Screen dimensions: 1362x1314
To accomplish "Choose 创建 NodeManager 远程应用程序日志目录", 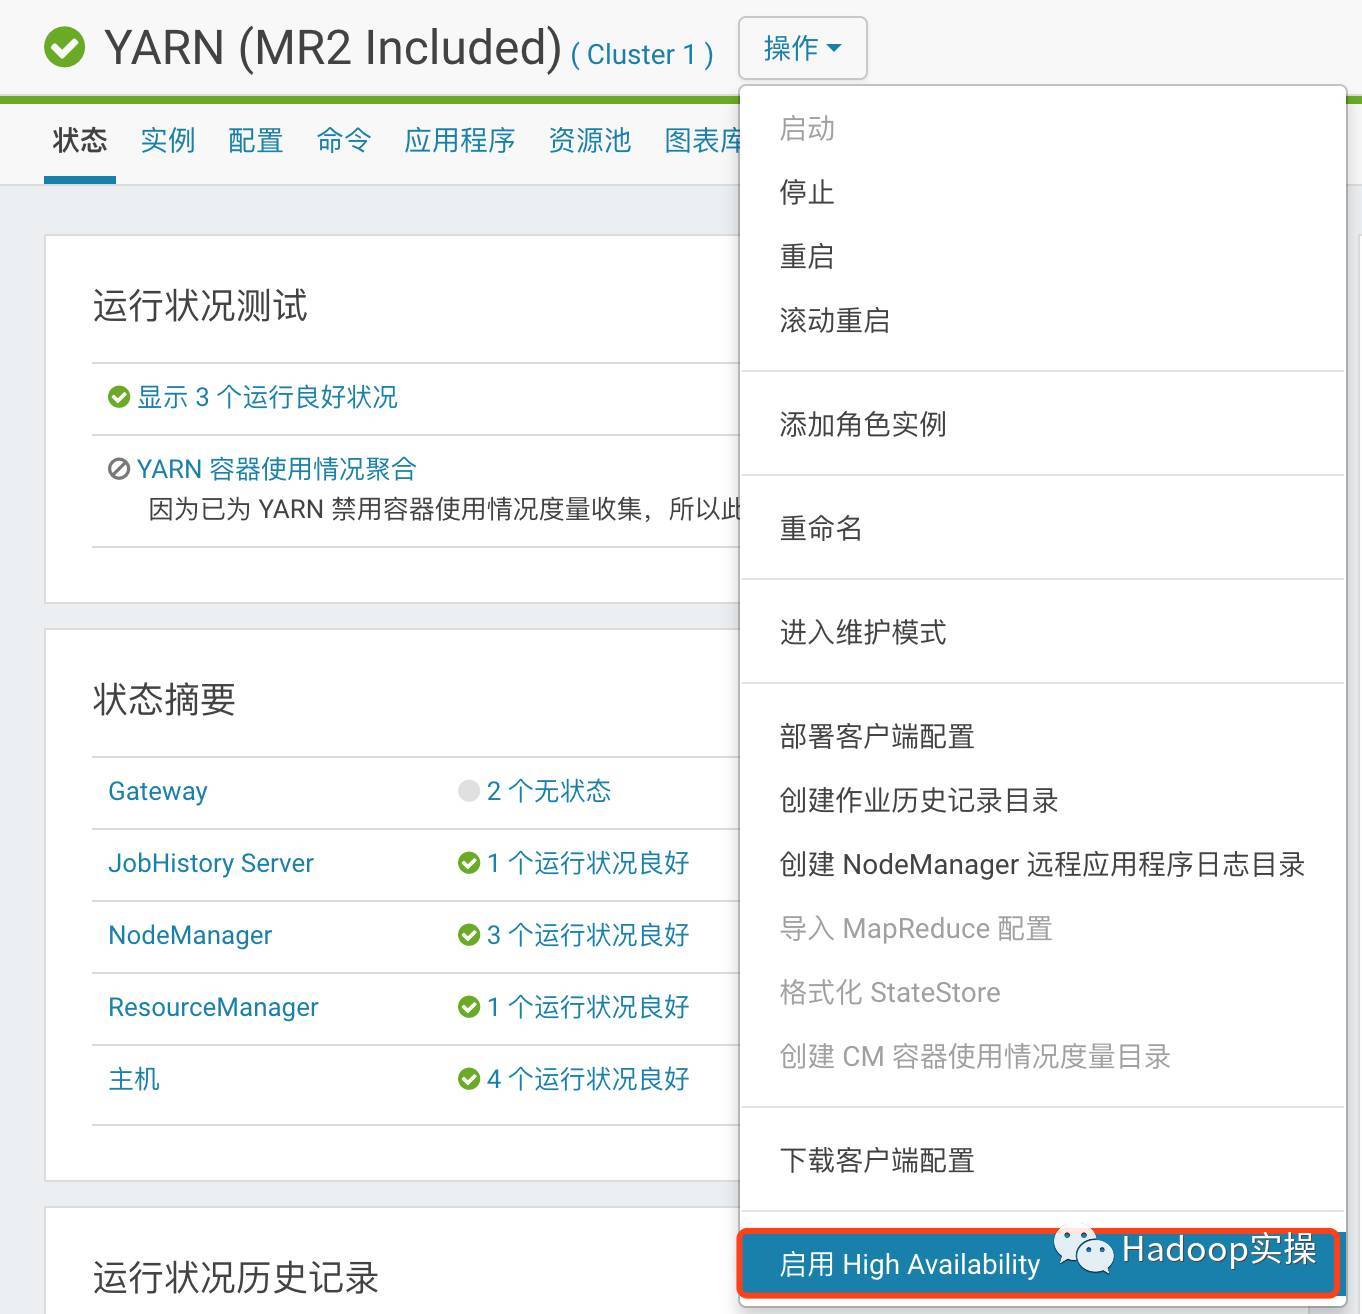I will pyautogui.click(x=1043, y=864).
